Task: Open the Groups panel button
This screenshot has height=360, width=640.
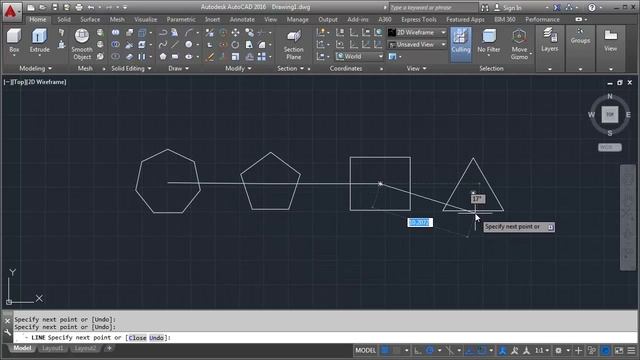Action: coord(580,36)
